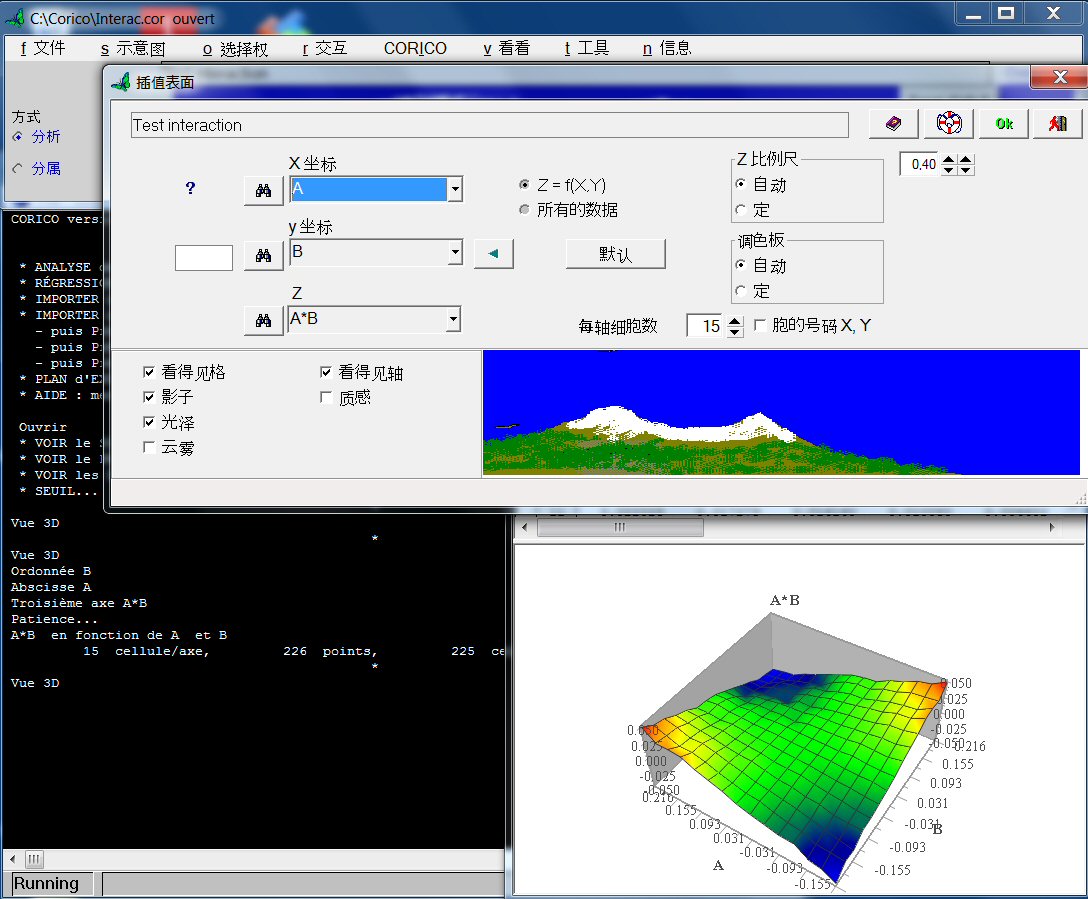Click the left-pointing triangle arrow button
Viewport: 1088px width, 899px height.
coord(493,254)
